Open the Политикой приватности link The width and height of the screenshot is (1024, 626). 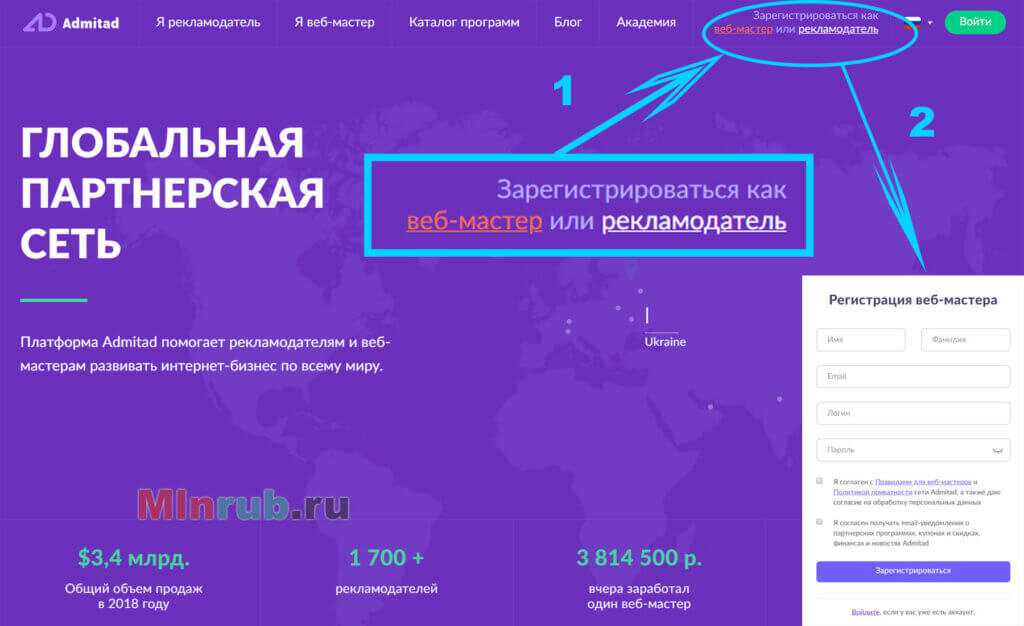click(x=872, y=492)
